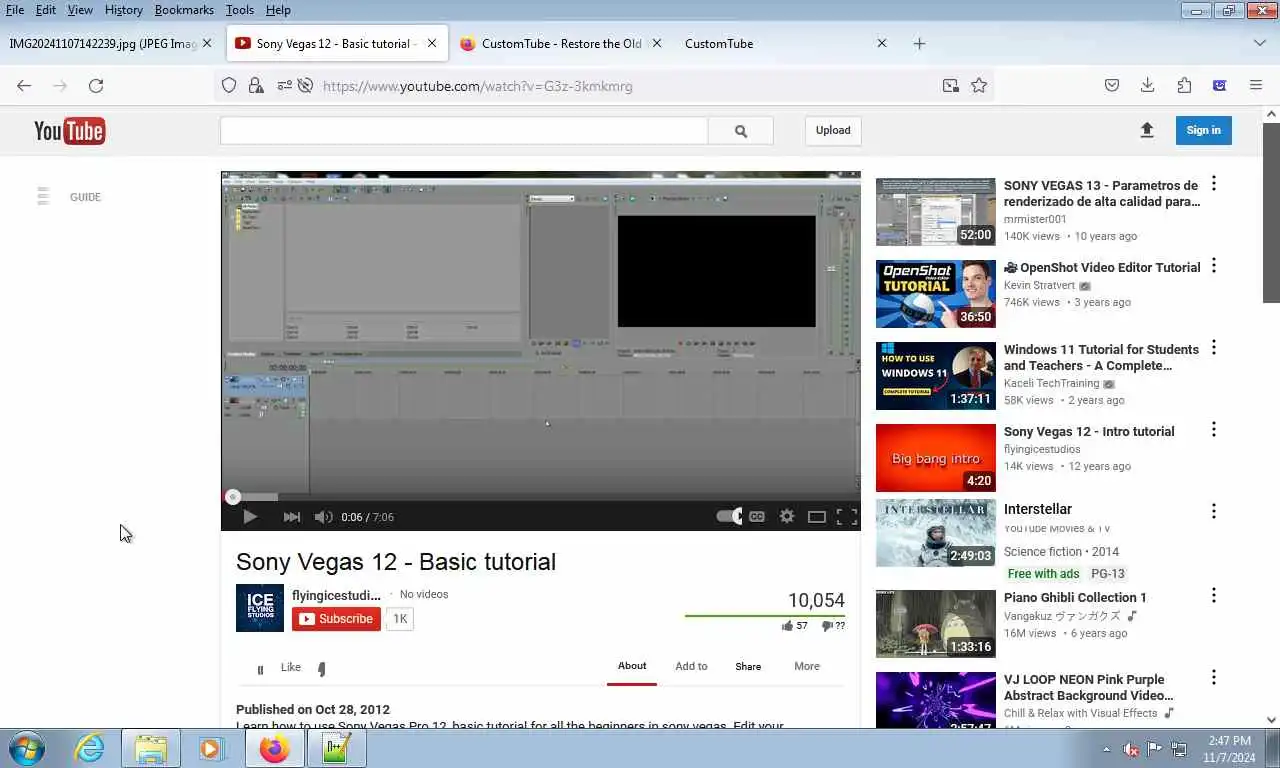Open options for Interstellar movie
The height and width of the screenshot is (768, 1280).
tap(1214, 511)
